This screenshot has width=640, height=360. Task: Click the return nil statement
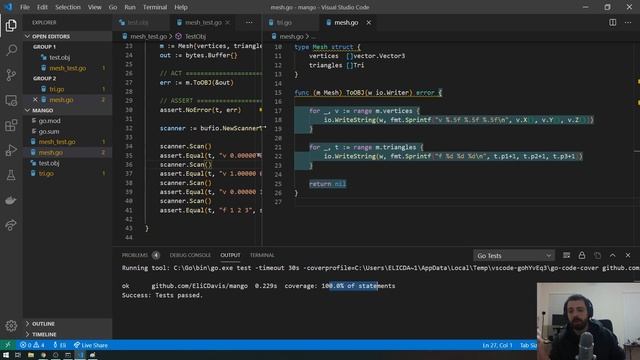tap(327, 184)
